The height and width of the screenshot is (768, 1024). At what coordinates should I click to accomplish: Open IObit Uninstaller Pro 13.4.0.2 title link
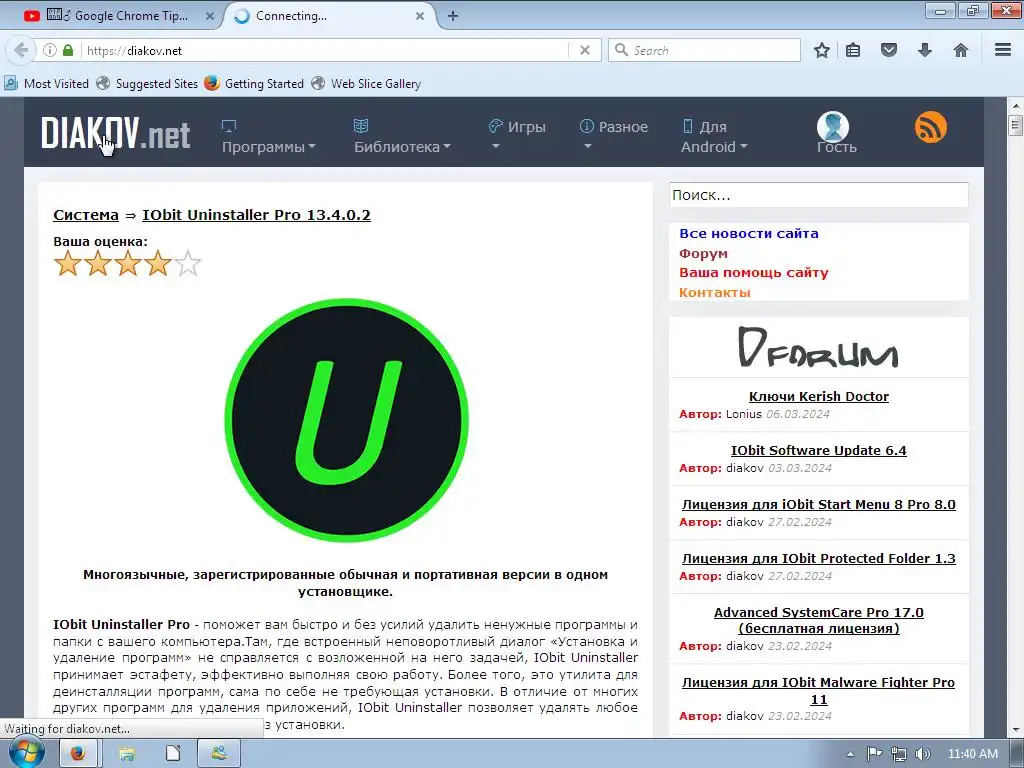[256, 215]
